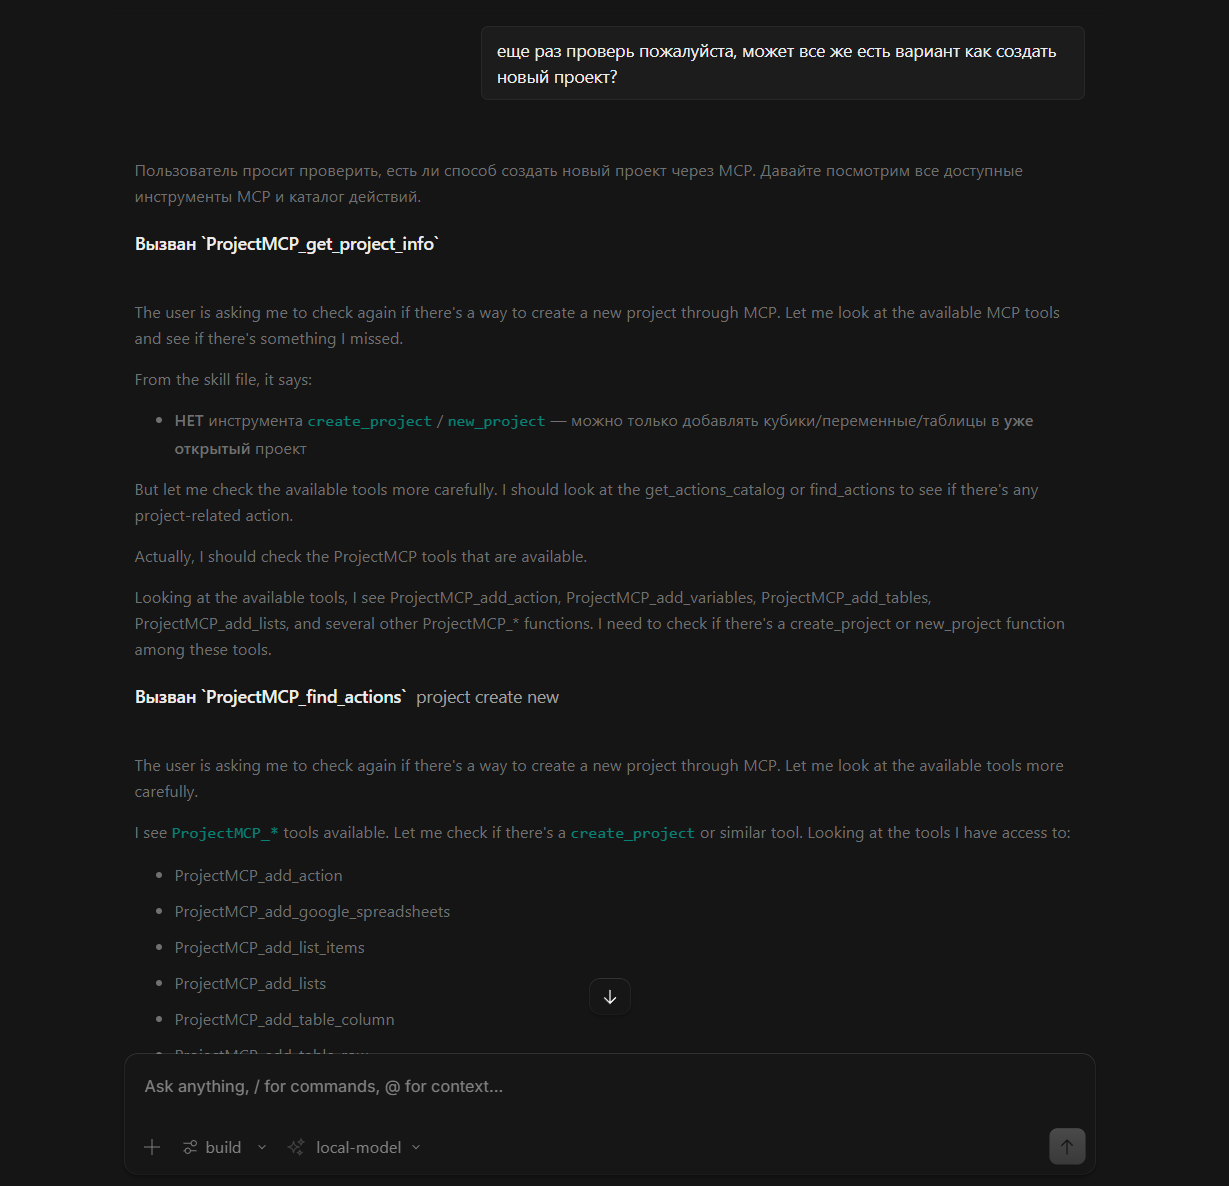
Task: Click the plus icon to add attachment
Action: pyautogui.click(x=152, y=1147)
